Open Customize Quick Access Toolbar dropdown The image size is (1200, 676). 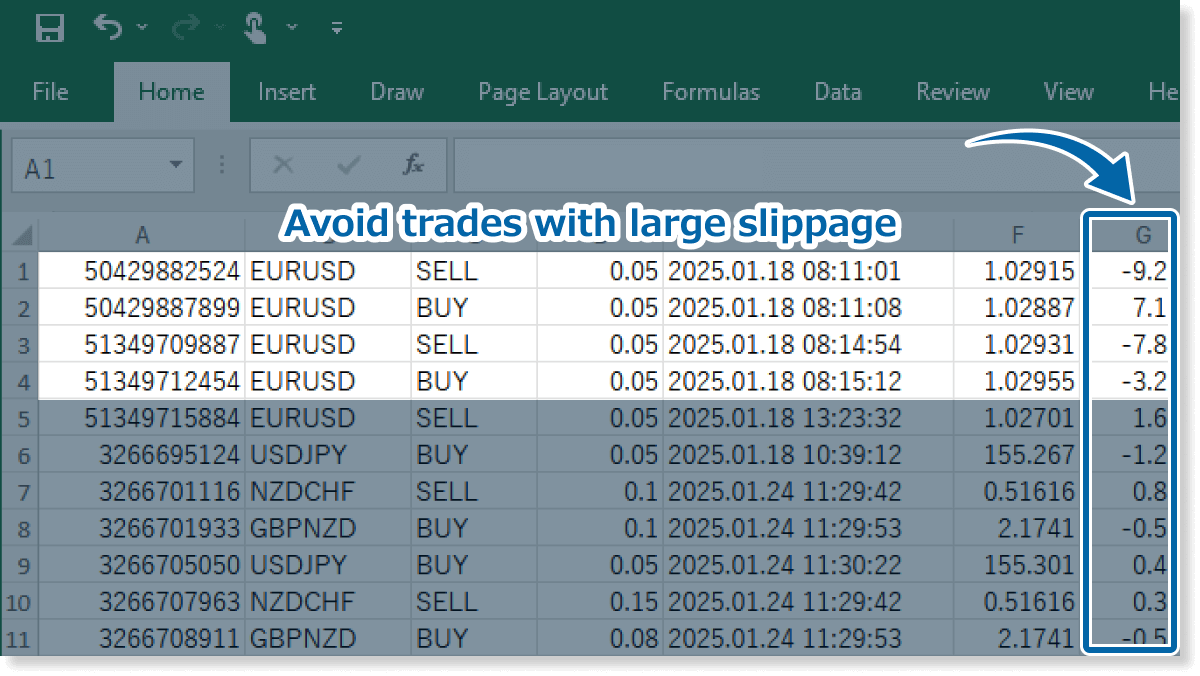pyautogui.click(x=337, y=28)
